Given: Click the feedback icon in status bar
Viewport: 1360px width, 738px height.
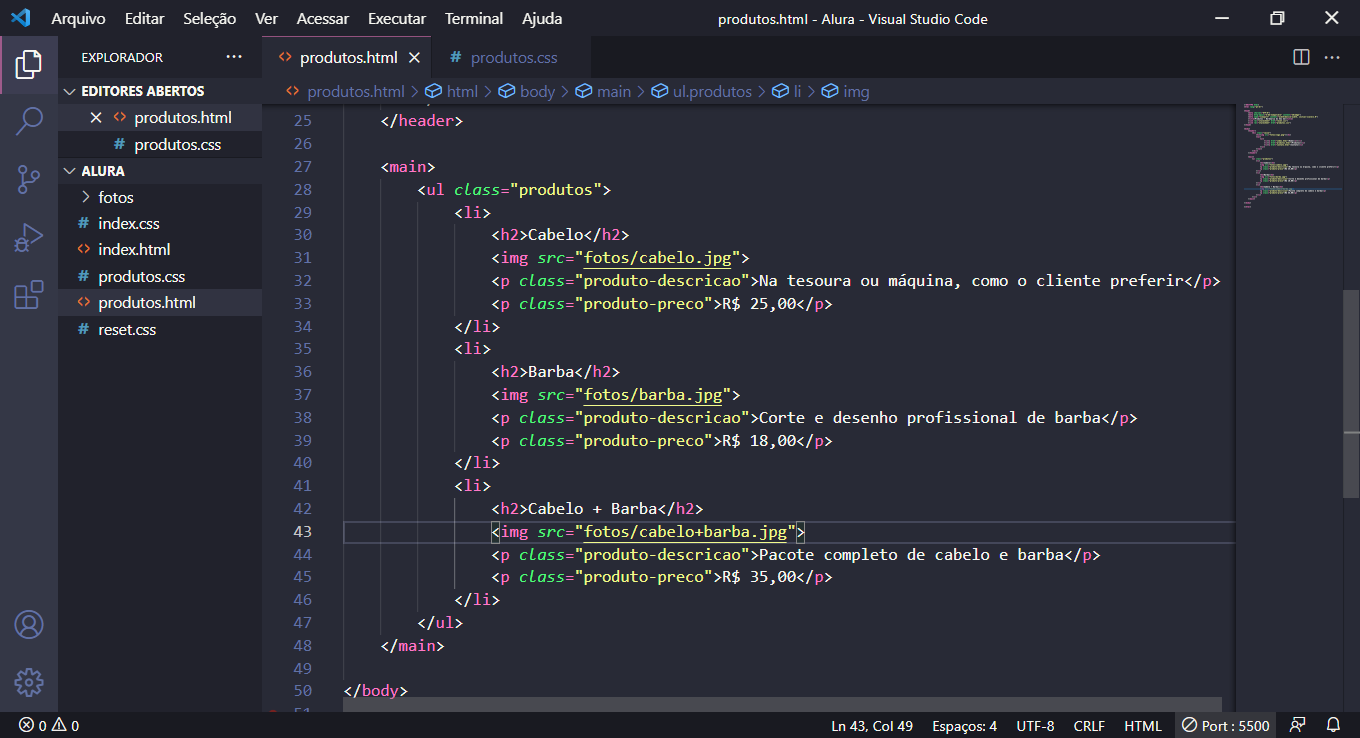Looking at the screenshot, I should (x=1298, y=726).
